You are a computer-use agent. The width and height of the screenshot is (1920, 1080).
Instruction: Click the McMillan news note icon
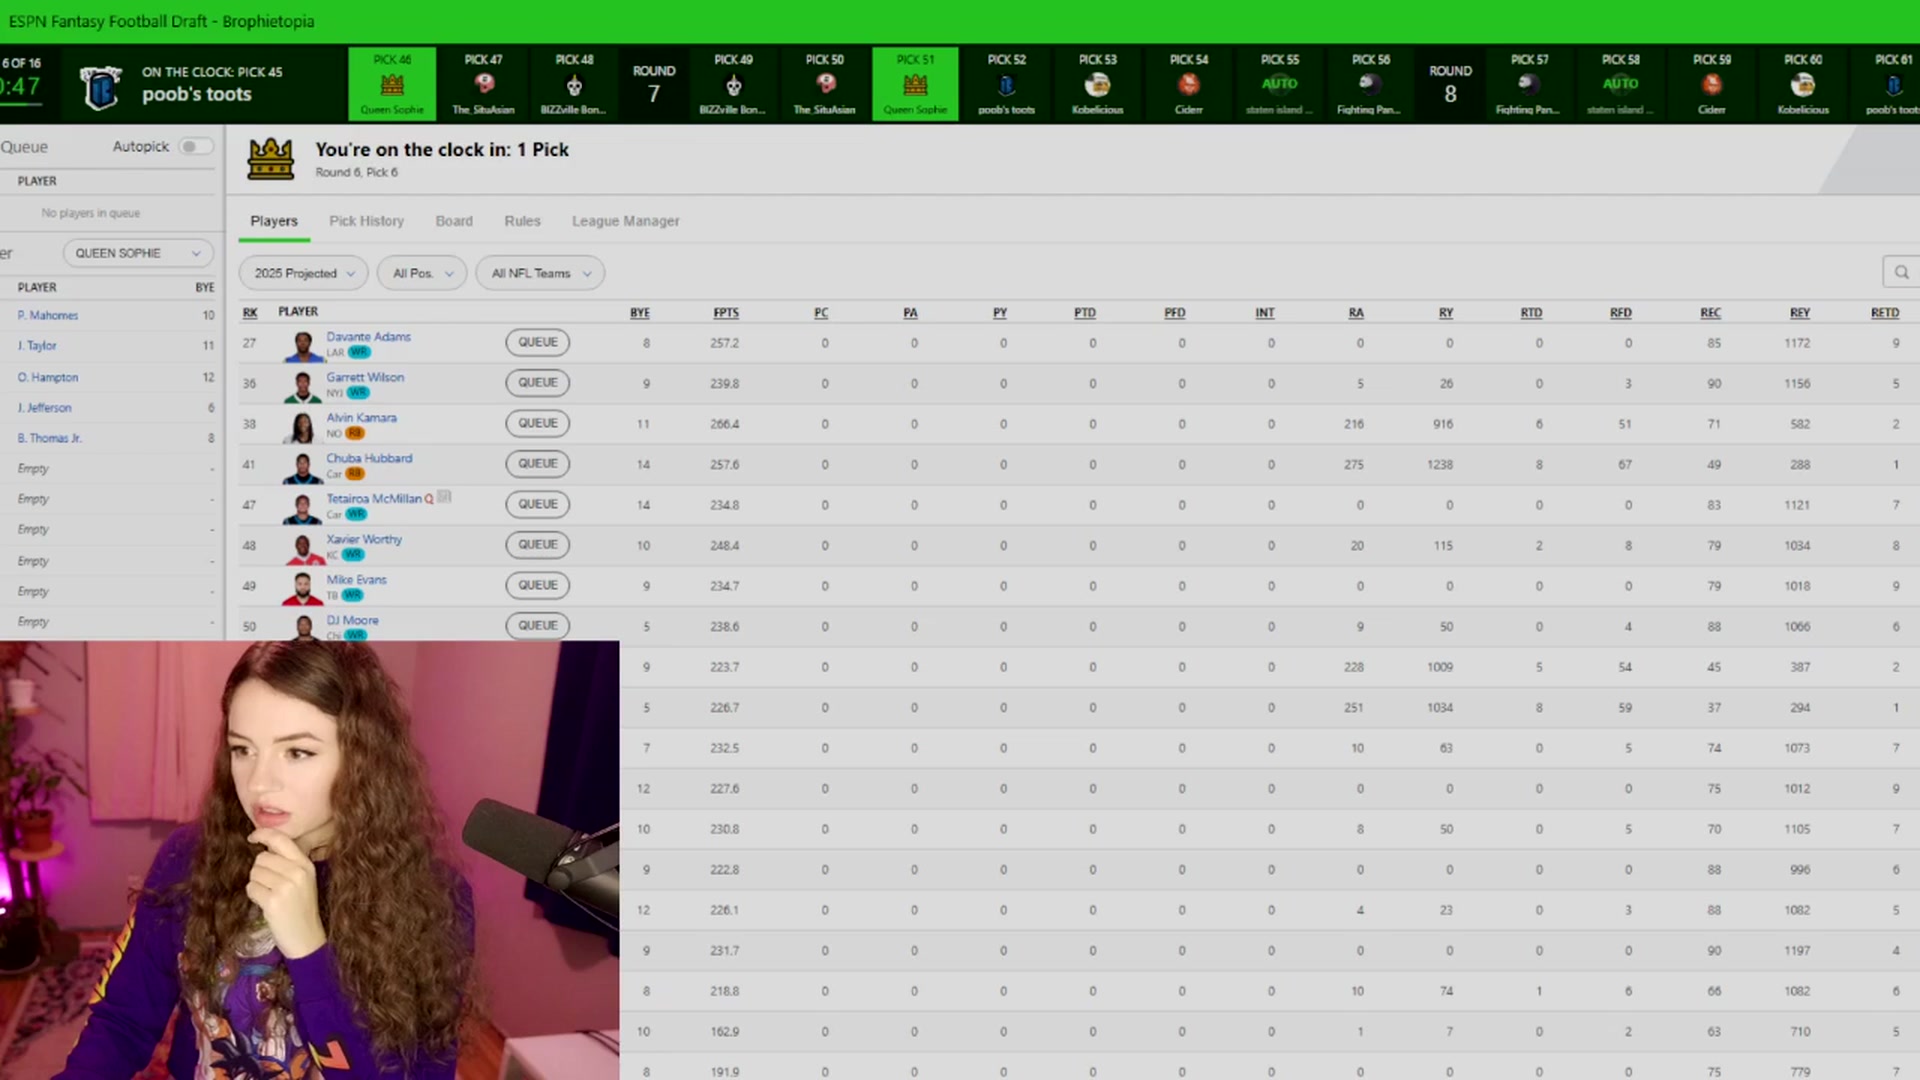click(445, 497)
